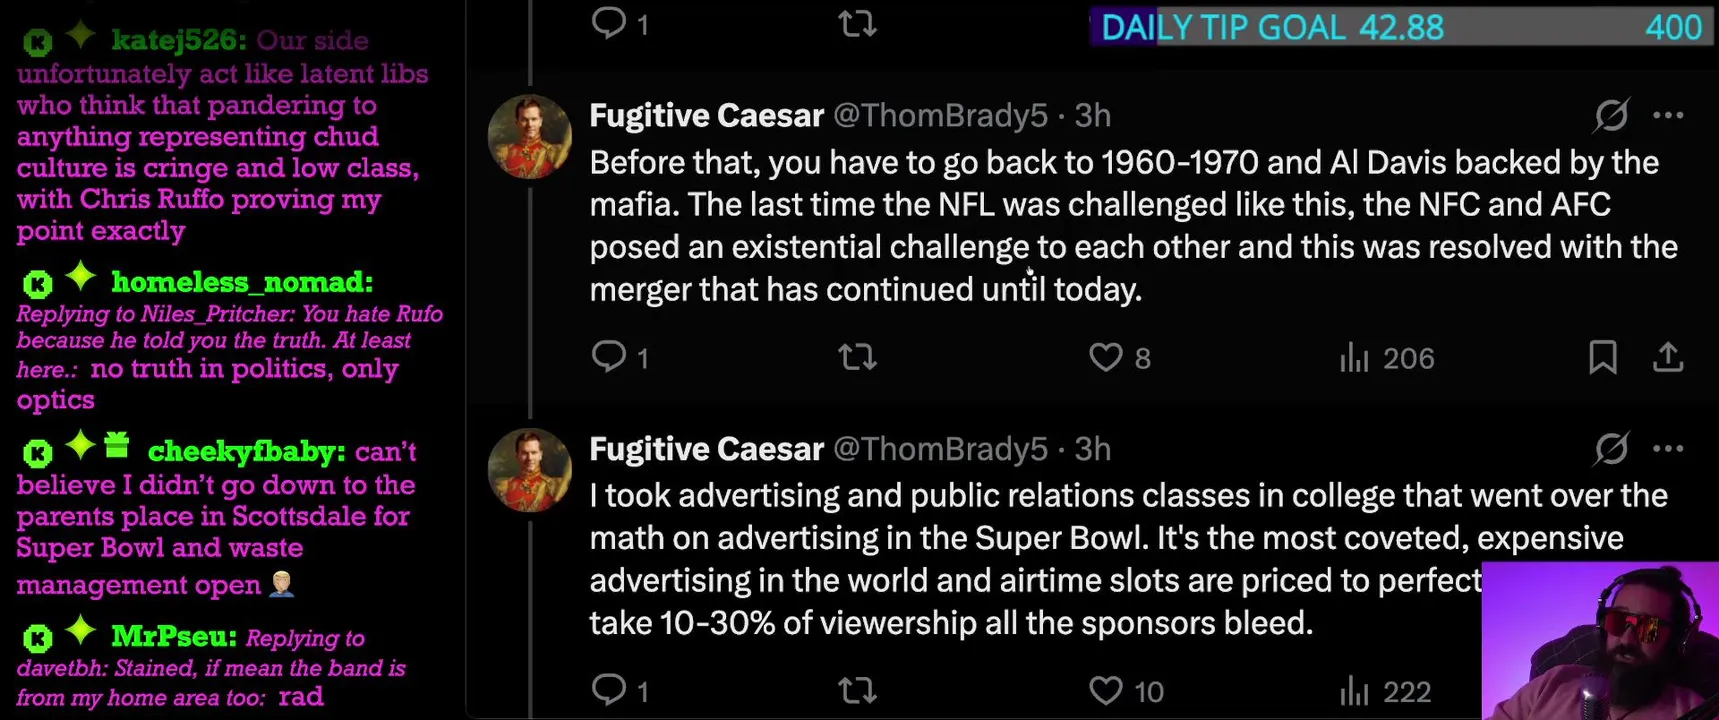Image resolution: width=1719 pixels, height=720 pixels.
Task: Reply to the Al Davis mafia tweet
Action: coord(608,357)
